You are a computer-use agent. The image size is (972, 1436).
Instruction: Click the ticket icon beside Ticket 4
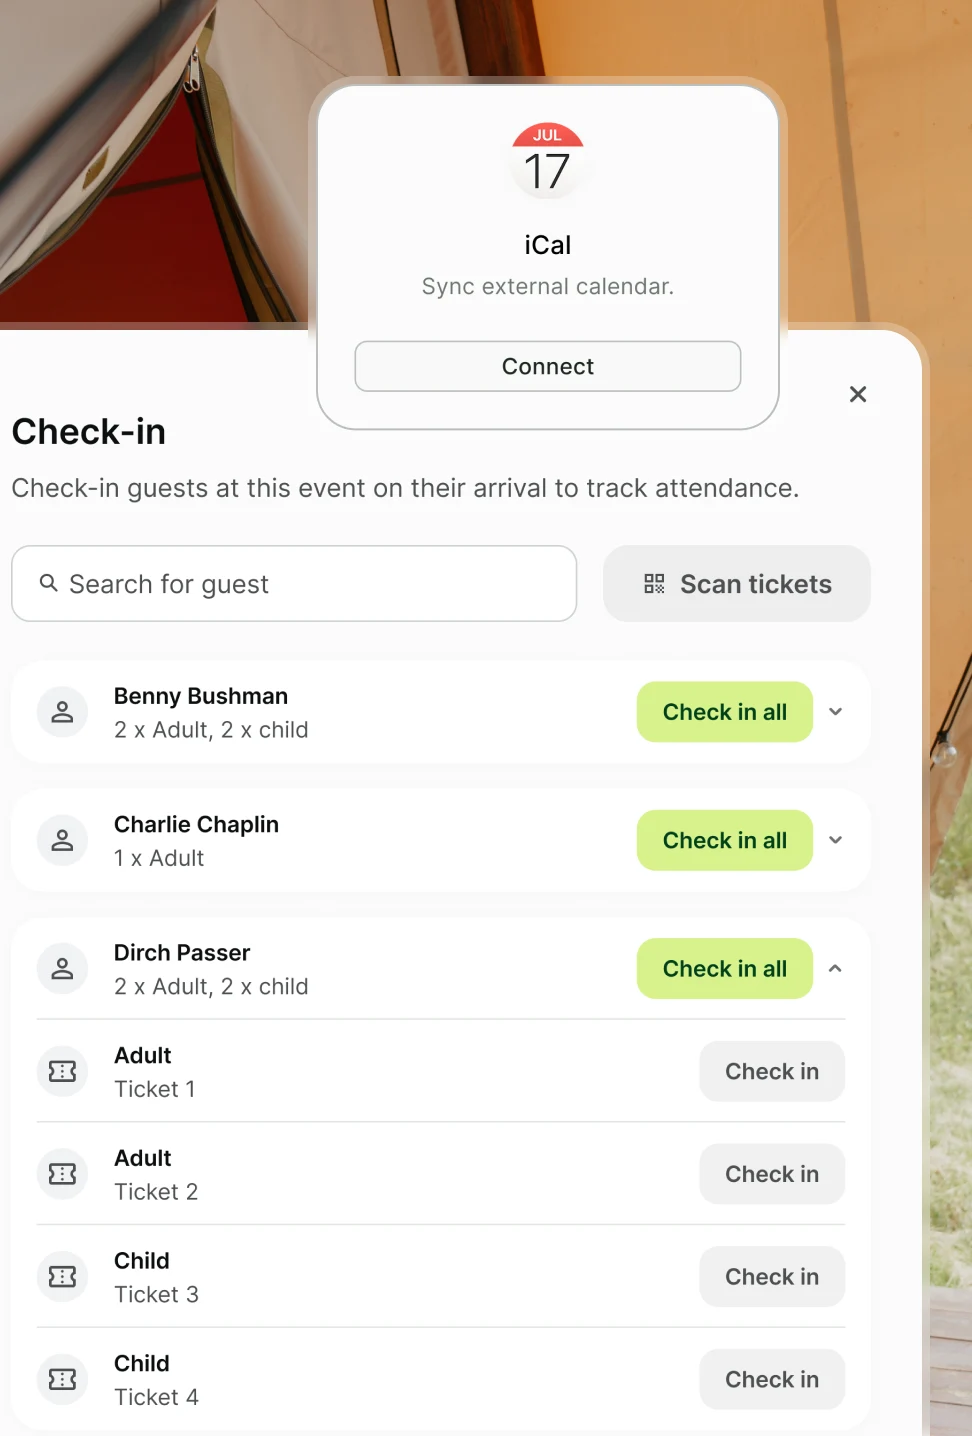[62, 1379]
